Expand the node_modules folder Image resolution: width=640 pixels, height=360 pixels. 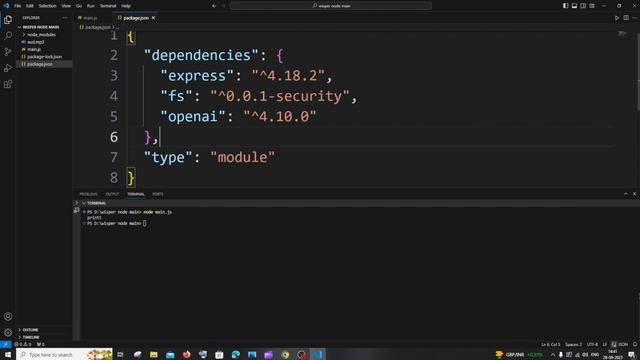[x=41, y=35]
